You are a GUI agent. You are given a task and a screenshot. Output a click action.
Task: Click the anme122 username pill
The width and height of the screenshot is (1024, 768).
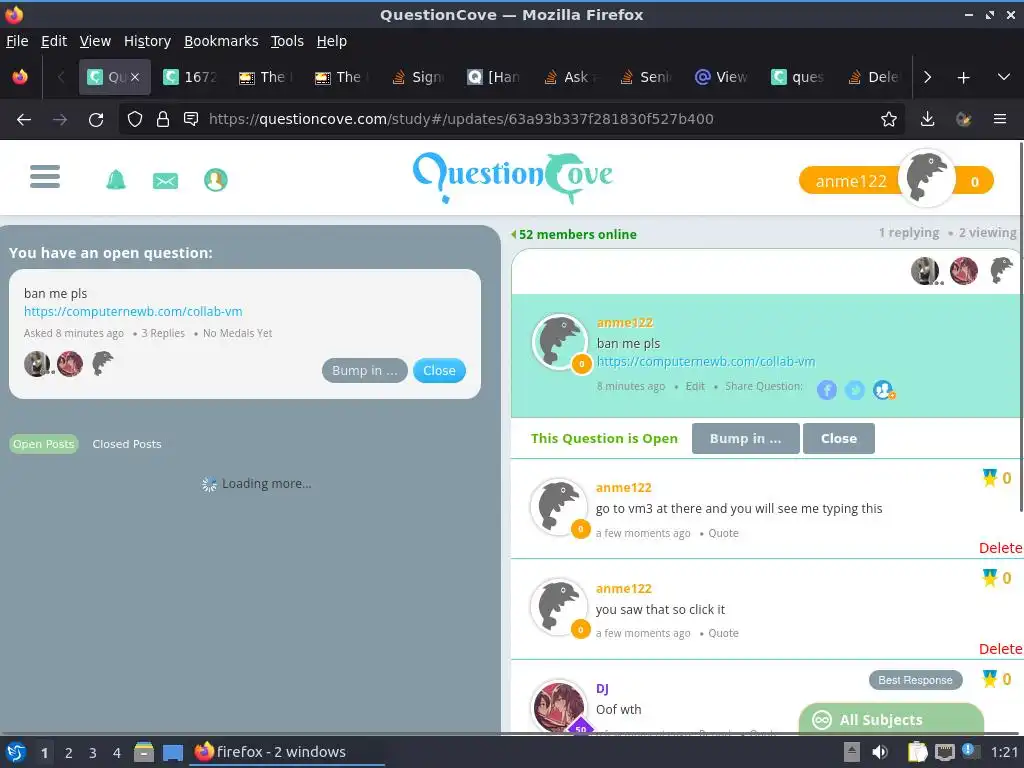click(851, 181)
